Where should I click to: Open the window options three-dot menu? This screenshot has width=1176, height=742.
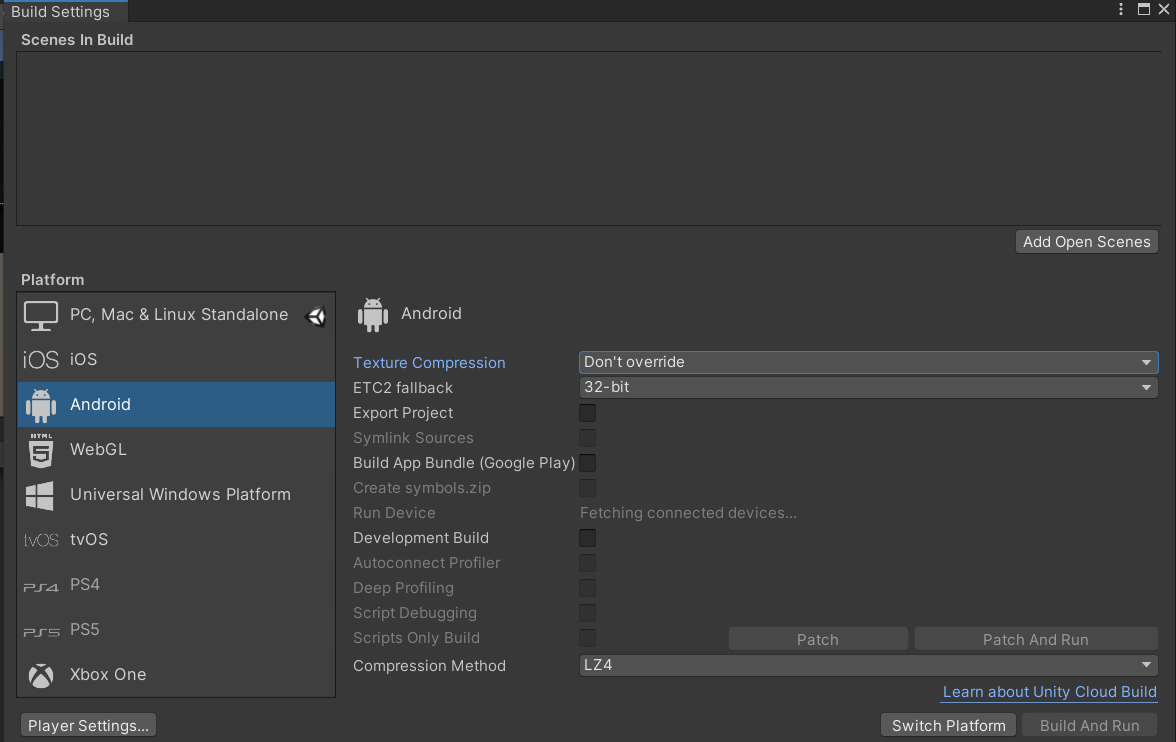[x=1120, y=10]
